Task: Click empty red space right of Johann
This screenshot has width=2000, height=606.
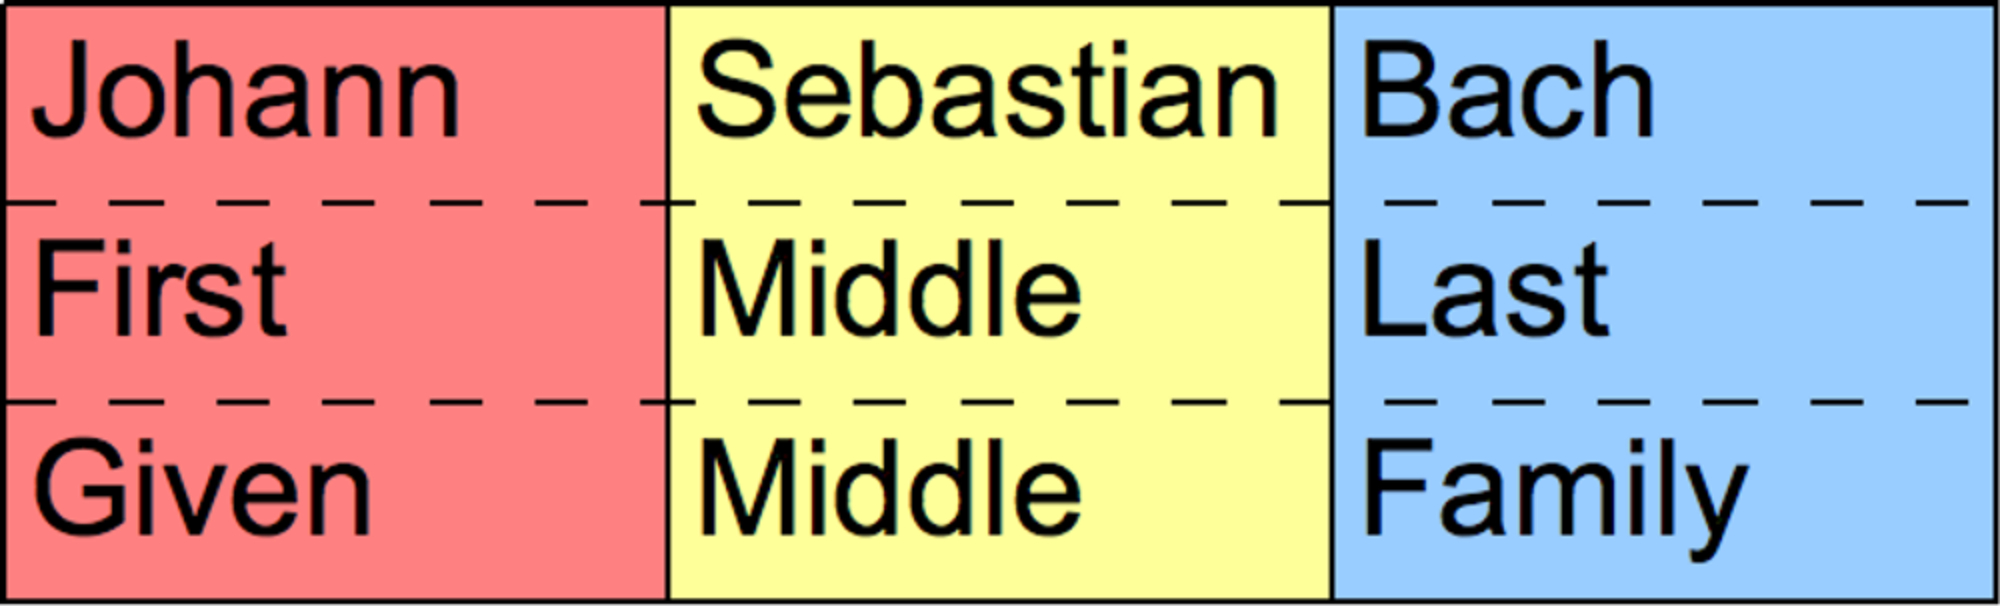Action: 560,94
